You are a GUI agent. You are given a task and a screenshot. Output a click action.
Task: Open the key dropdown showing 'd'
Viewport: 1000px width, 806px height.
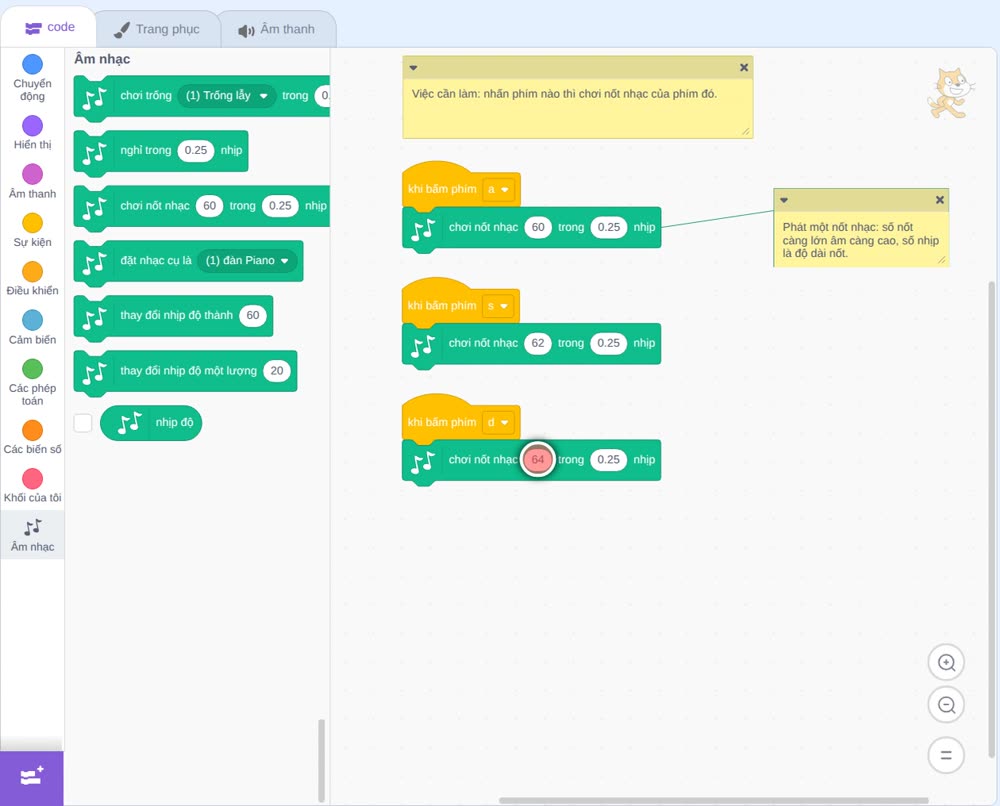[498, 422]
